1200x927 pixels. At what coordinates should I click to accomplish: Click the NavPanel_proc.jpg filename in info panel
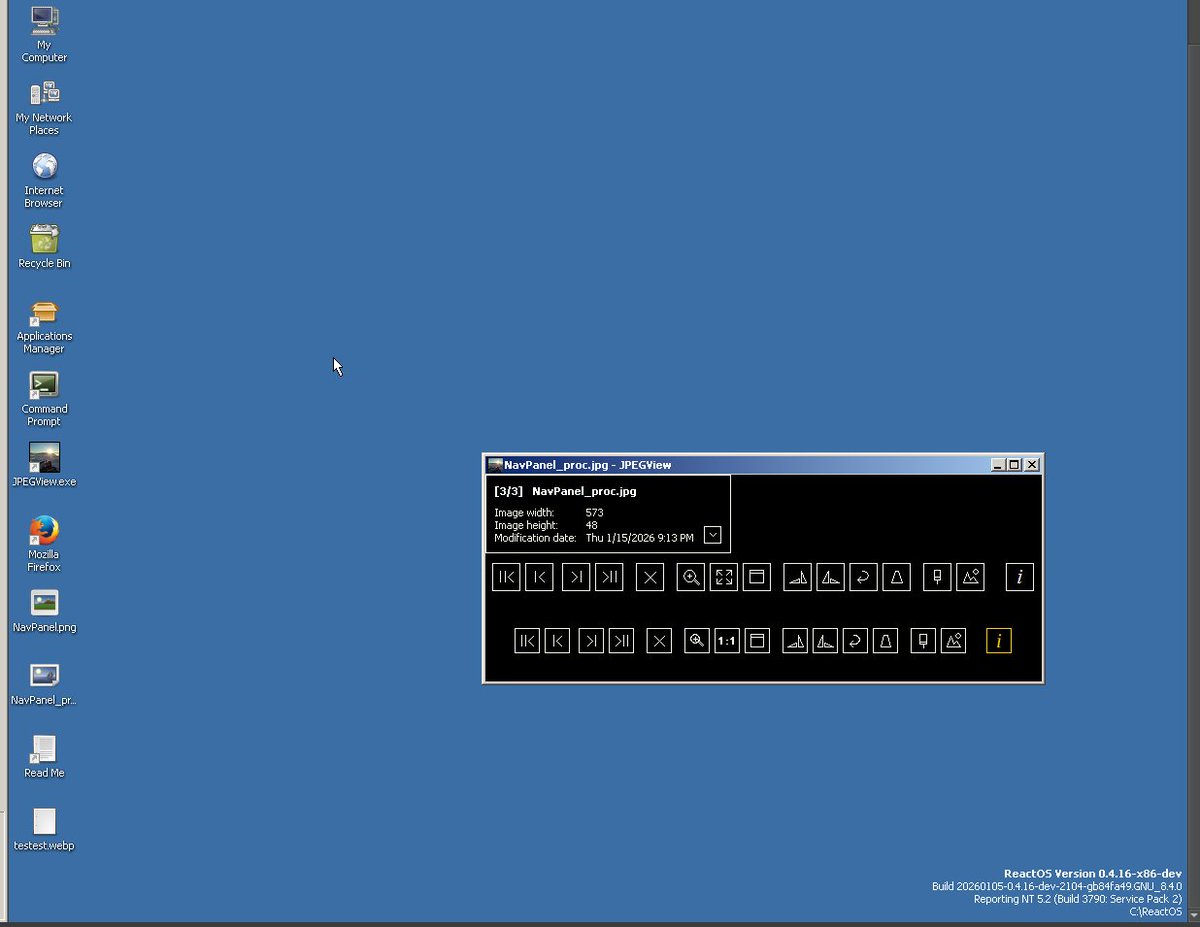(584, 491)
